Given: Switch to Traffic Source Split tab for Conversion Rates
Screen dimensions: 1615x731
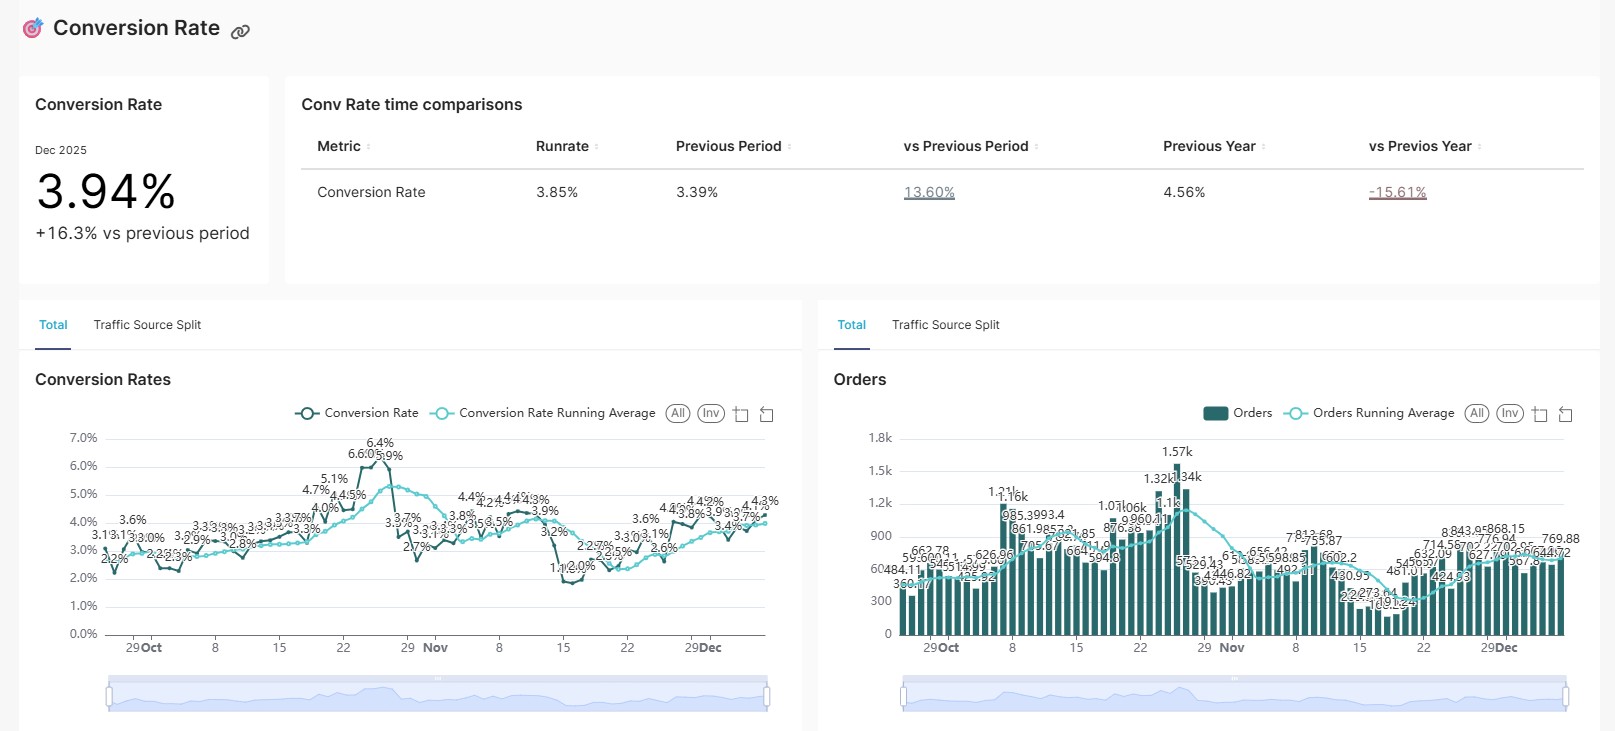Looking at the screenshot, I should (147, 325).
